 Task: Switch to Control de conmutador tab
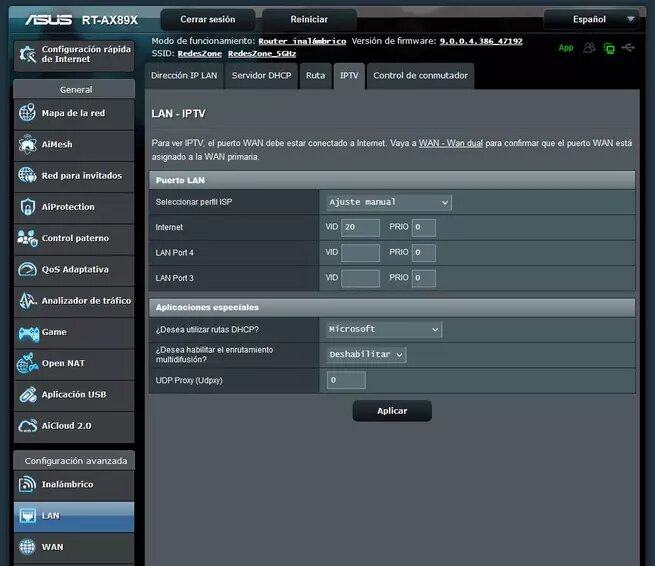click(419, 76)
